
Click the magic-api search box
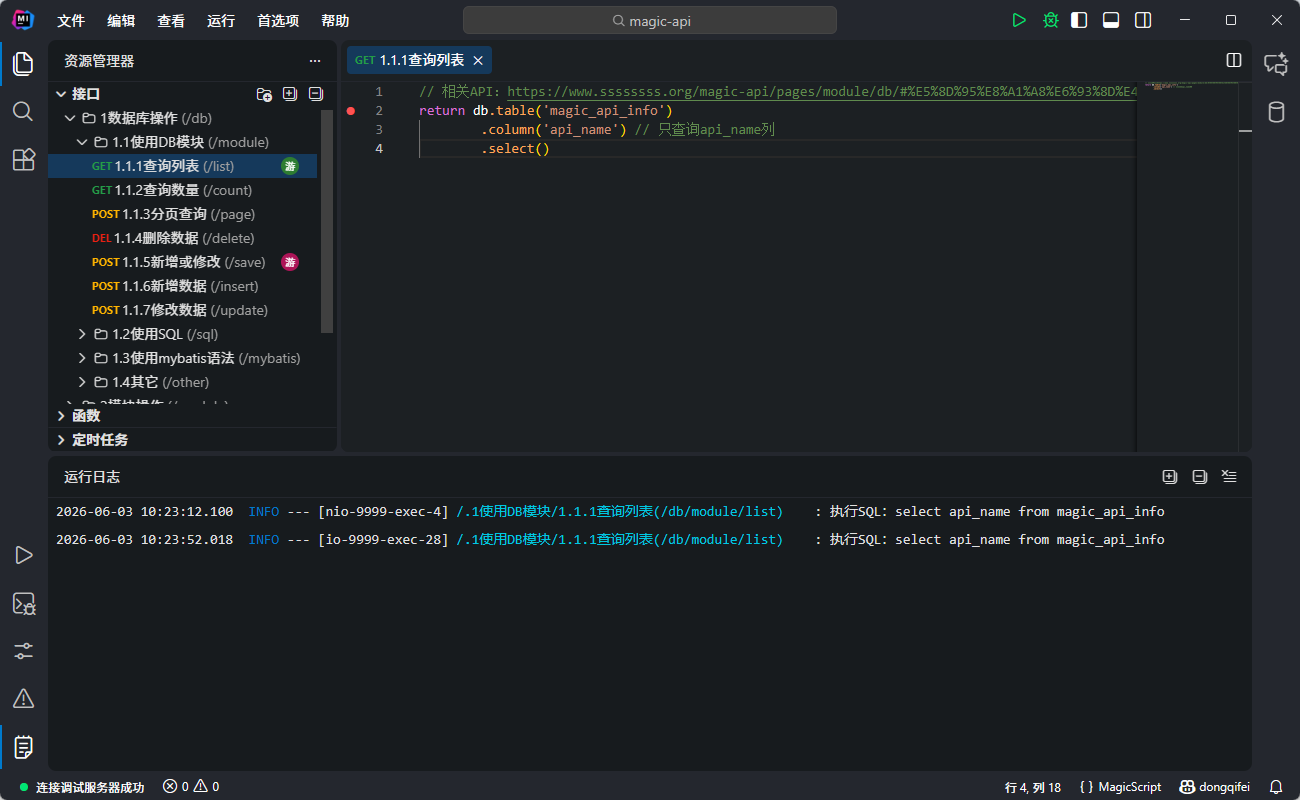point(650,20)
